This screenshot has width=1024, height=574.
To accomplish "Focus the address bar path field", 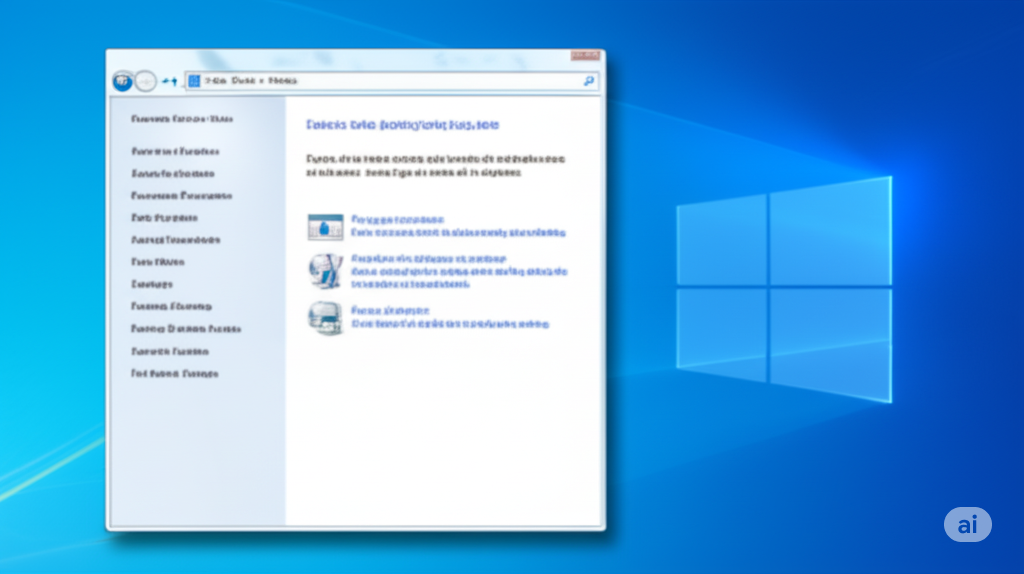I will (391, 81).
